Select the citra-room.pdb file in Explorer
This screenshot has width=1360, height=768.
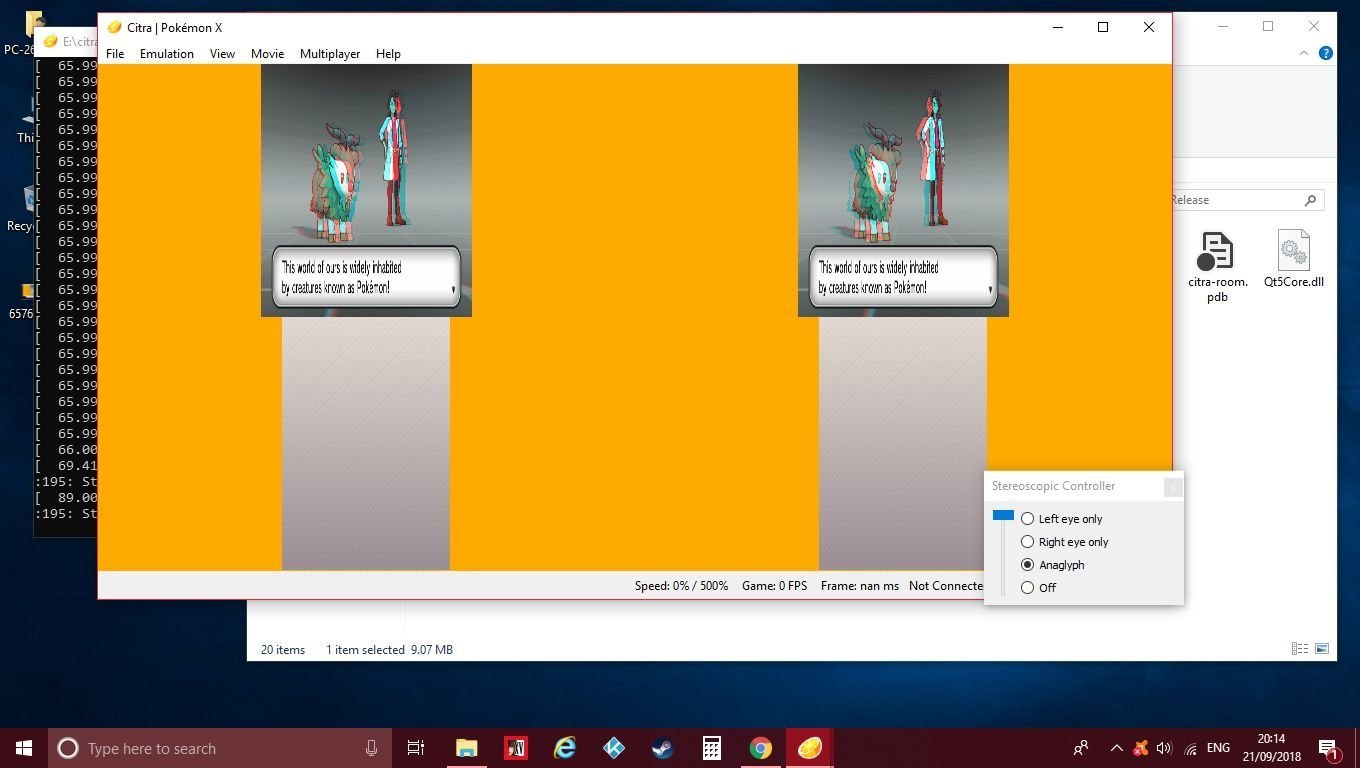click(1217, 266)
